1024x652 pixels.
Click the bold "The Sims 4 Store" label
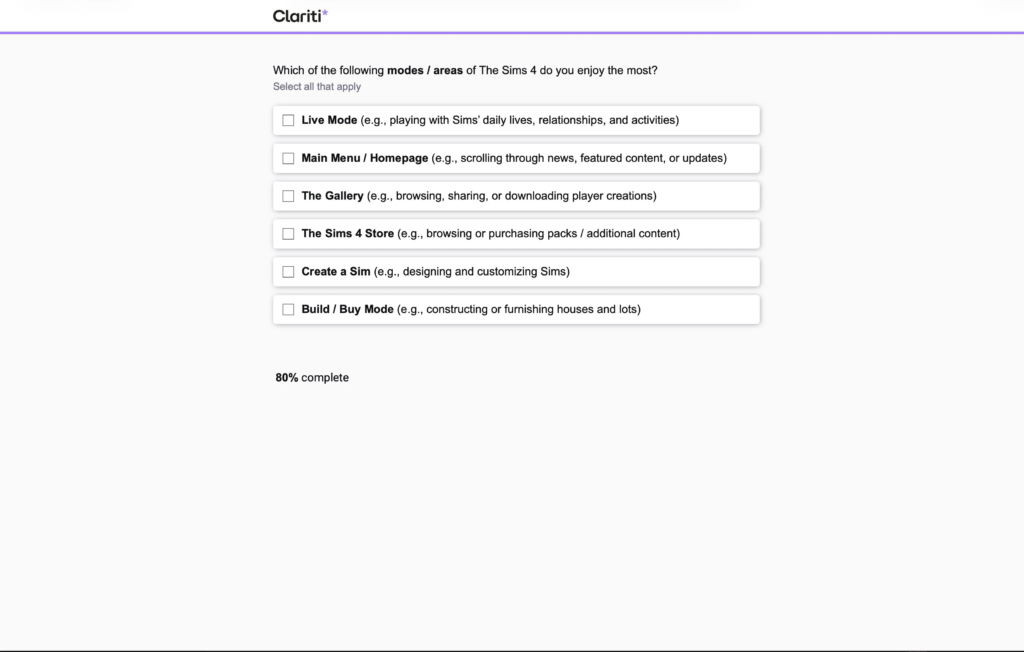347,234
